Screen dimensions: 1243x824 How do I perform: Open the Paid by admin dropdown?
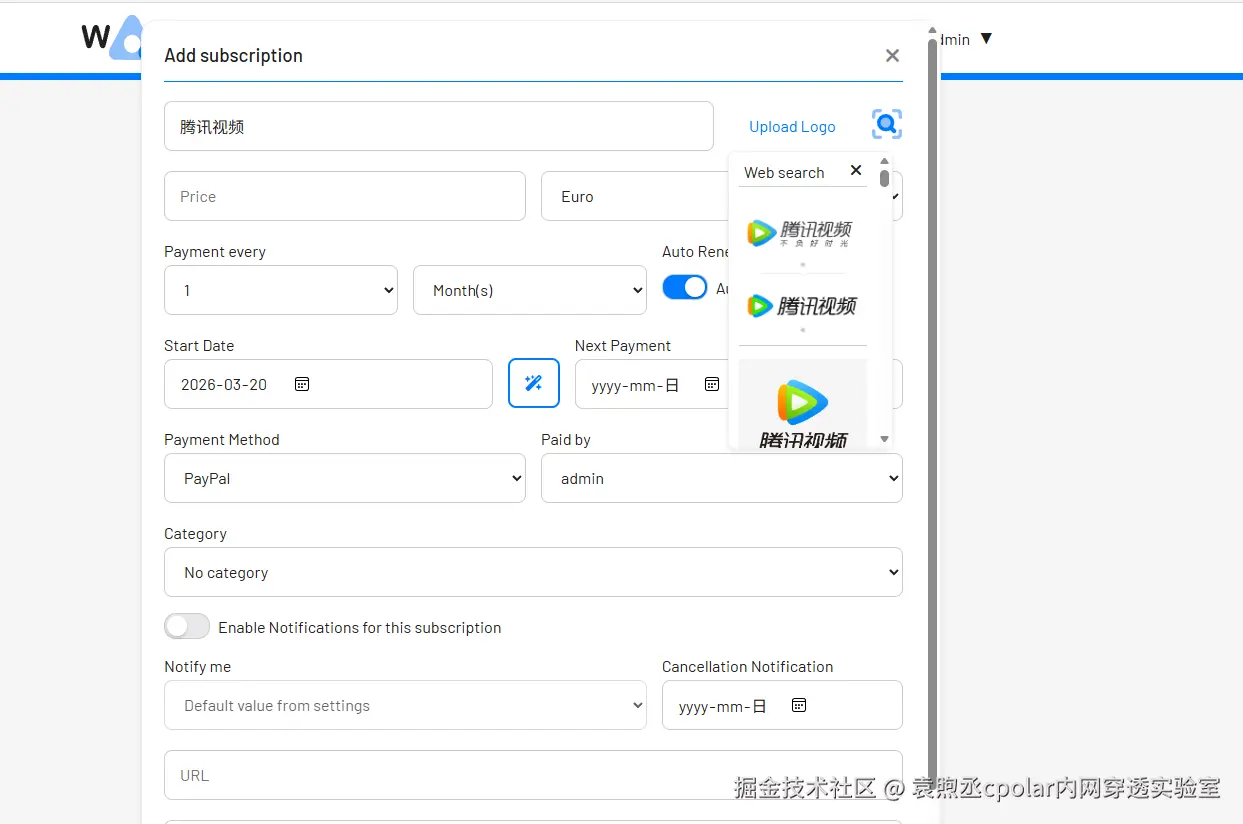722,478
